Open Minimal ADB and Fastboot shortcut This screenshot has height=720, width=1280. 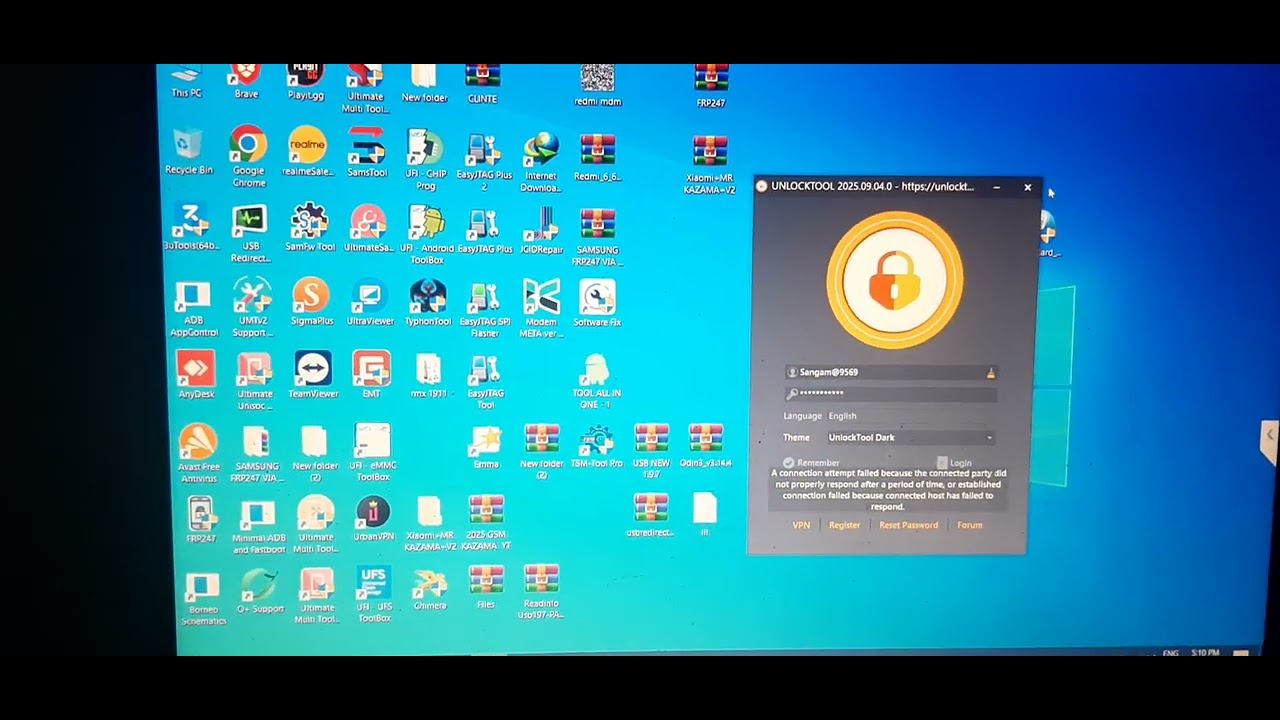(259, 526)
